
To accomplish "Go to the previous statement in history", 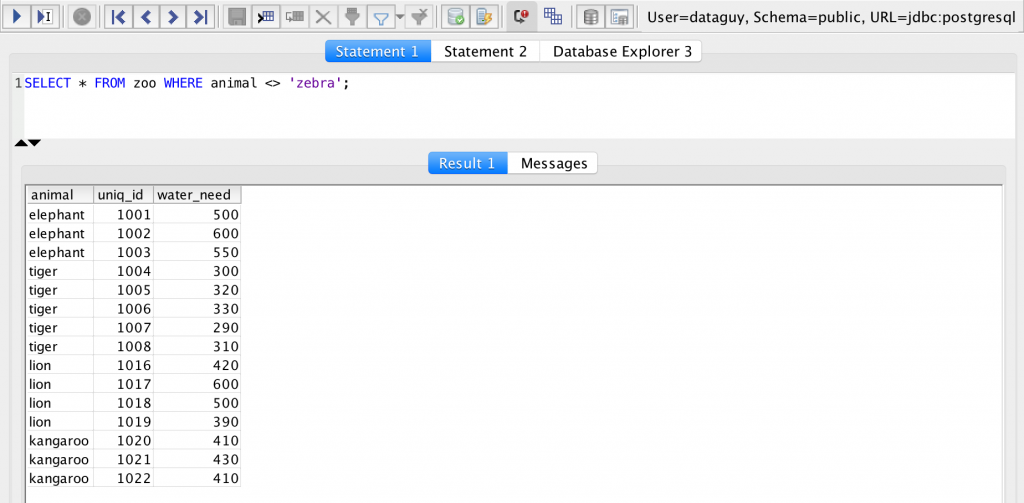I will point(145,16).
